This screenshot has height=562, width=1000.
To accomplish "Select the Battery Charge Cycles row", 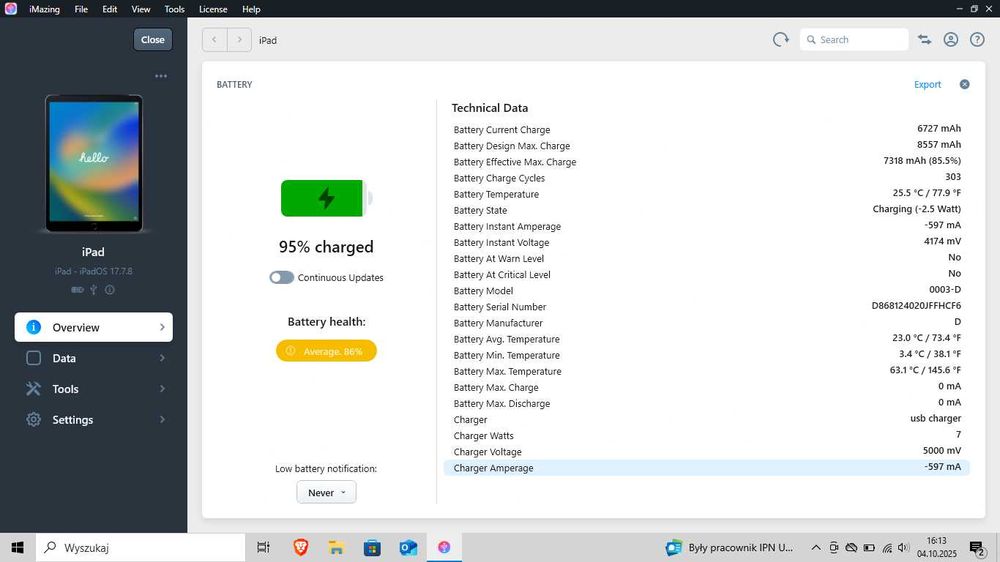I will pyautogui.click(x=707, y=178).
